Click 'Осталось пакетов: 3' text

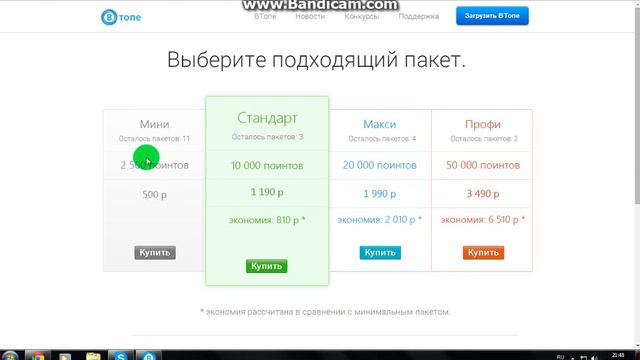click(267, 137)
